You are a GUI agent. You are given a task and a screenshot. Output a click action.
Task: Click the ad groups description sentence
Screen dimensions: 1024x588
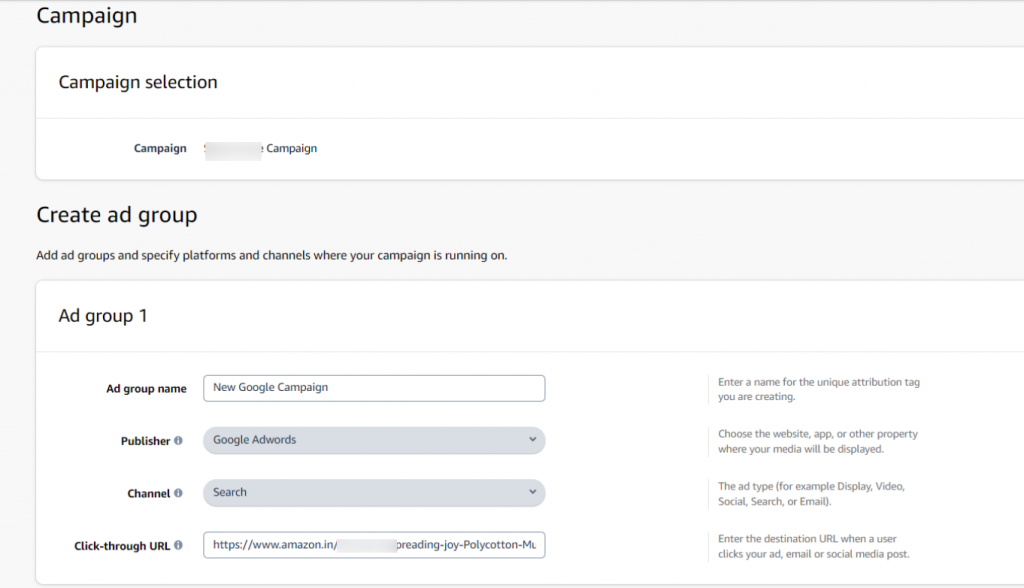point(272,255)
